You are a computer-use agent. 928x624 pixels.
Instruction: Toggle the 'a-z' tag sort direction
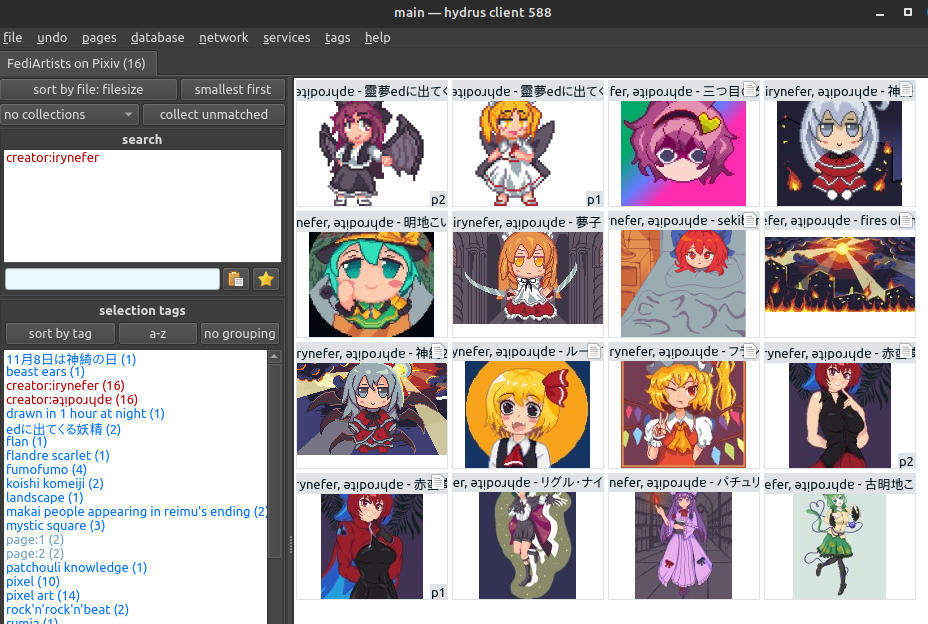(158, 333)
